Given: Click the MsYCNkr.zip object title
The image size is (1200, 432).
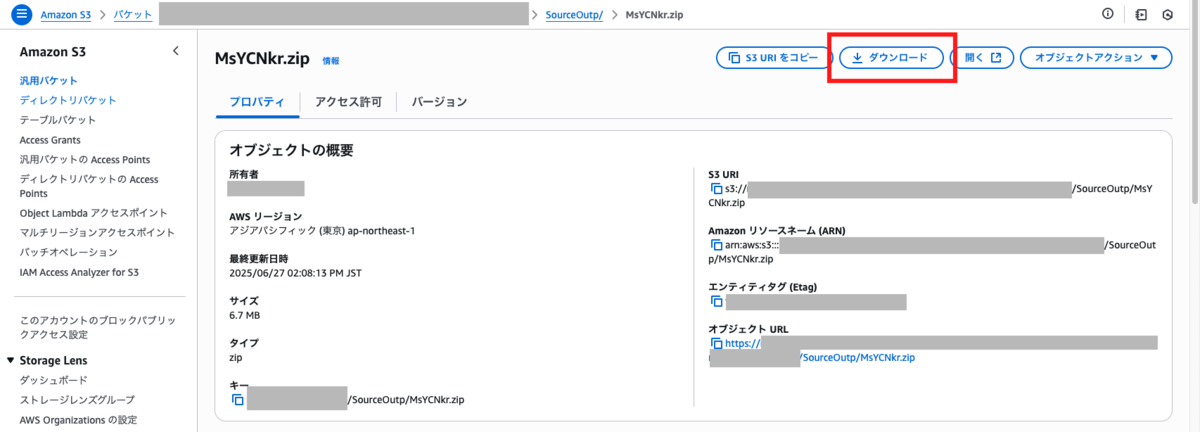Looking at the screenshot, I should click(263, 59).
